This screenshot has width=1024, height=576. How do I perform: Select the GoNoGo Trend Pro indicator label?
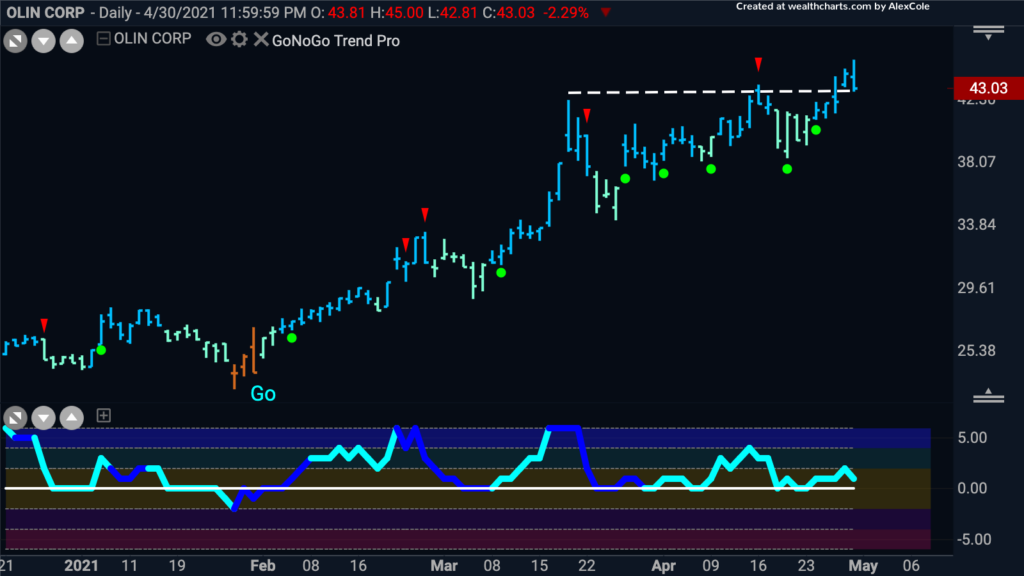click(336, 40)
